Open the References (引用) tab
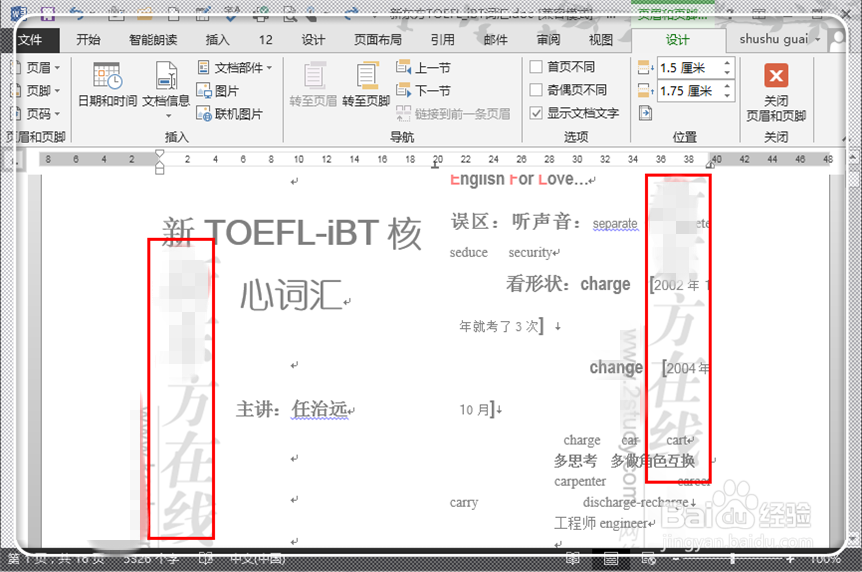The image size is (862, 572). 443,40
